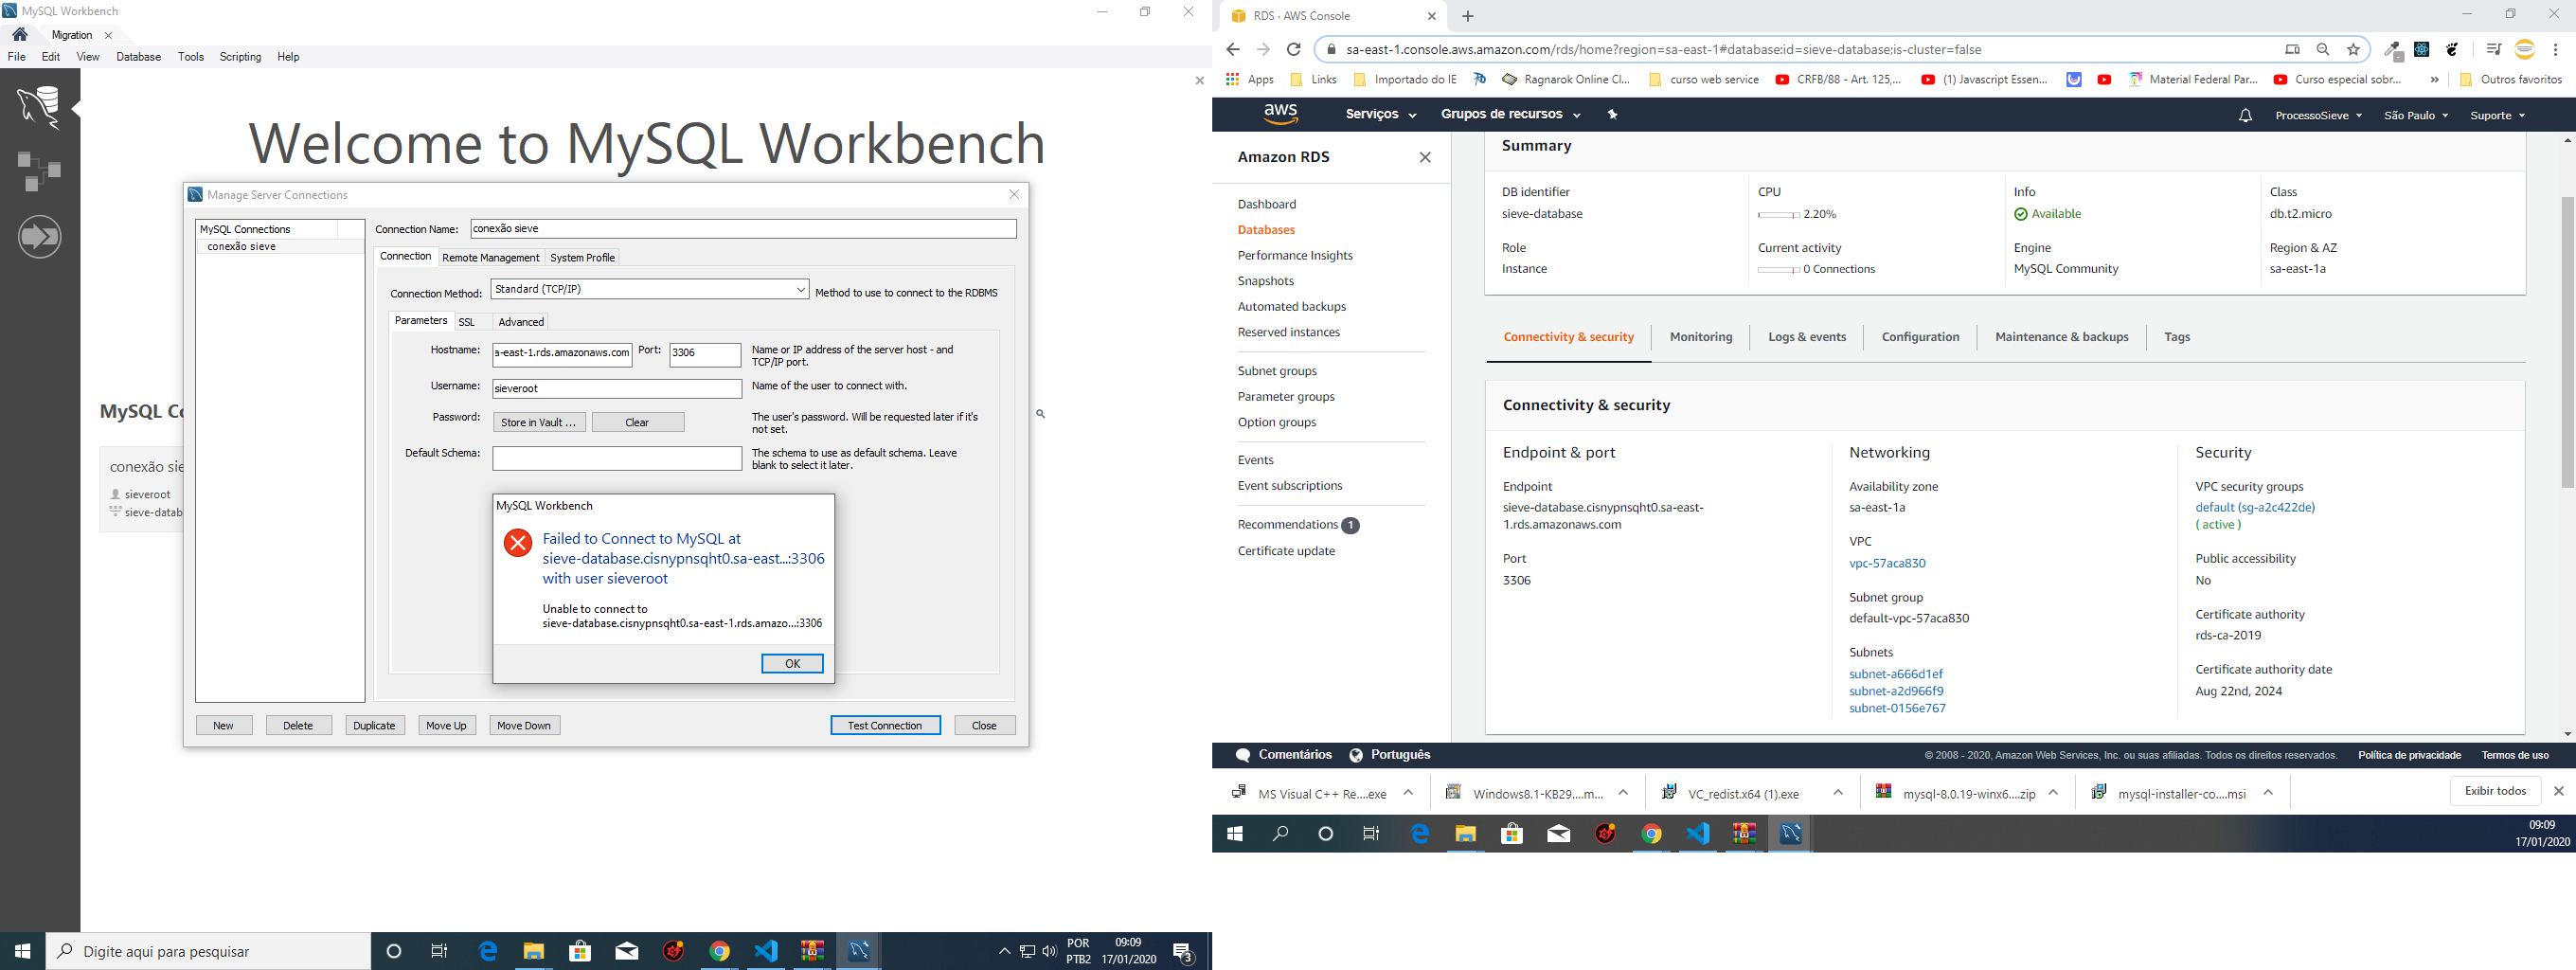Click the Windows search box Digite aqui
The width and height of the screenshot is (2576, 970).
point(208,951)
